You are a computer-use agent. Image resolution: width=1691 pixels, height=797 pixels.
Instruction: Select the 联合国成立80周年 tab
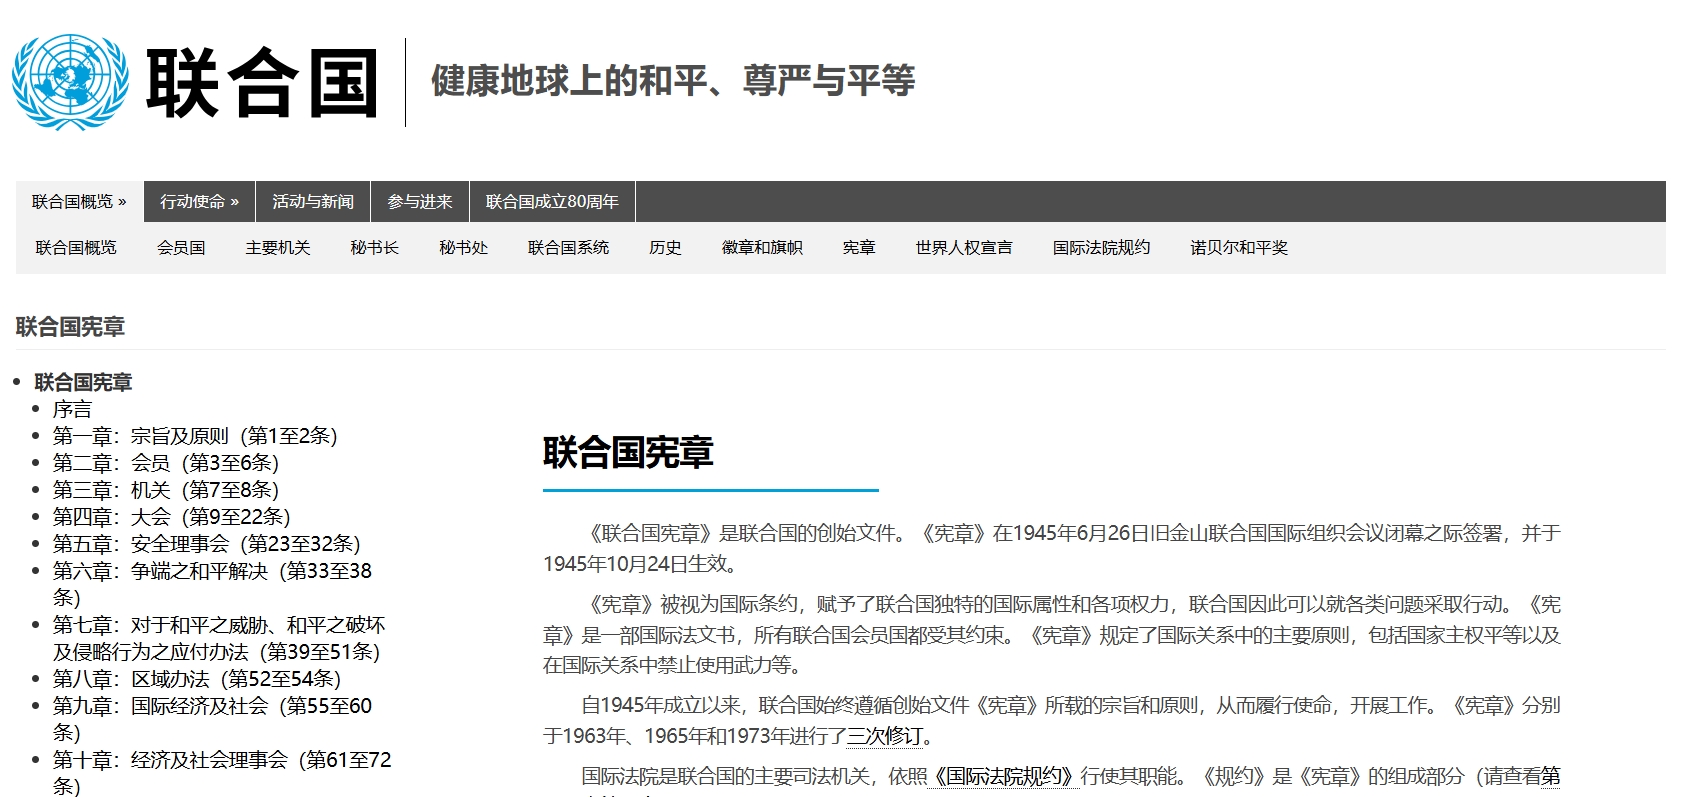coord(552,202)
